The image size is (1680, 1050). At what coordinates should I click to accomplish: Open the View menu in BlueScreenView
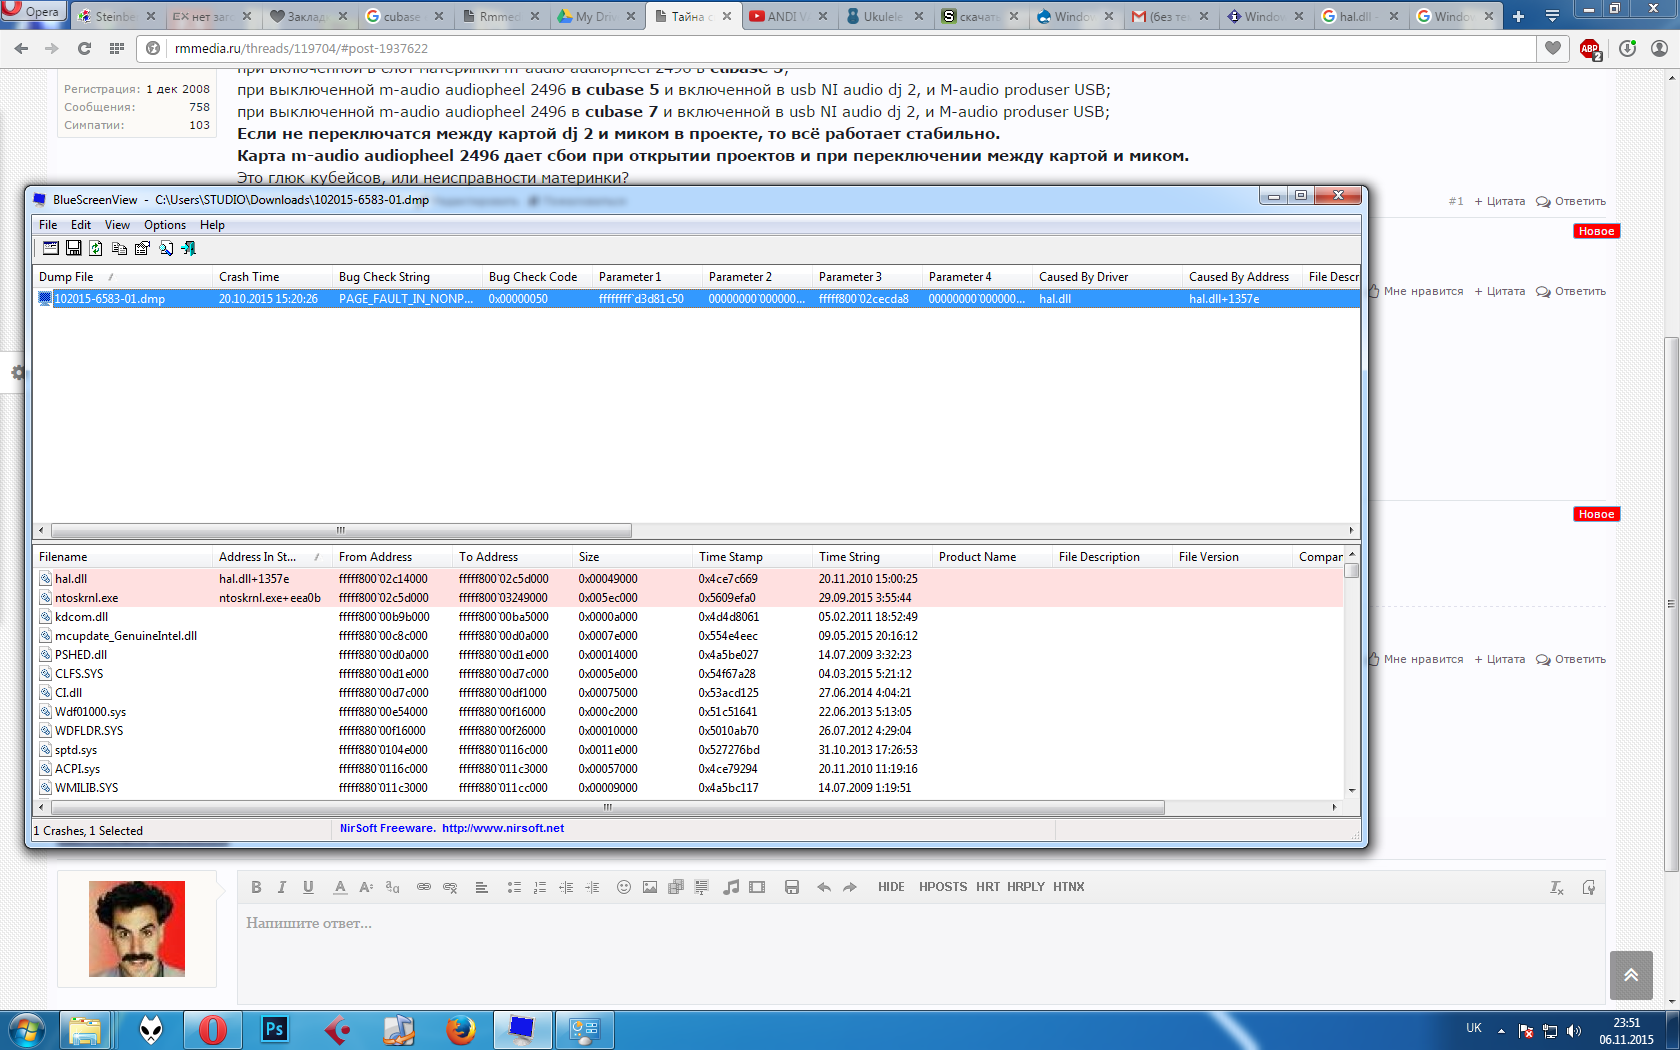[x=117, y=225]
